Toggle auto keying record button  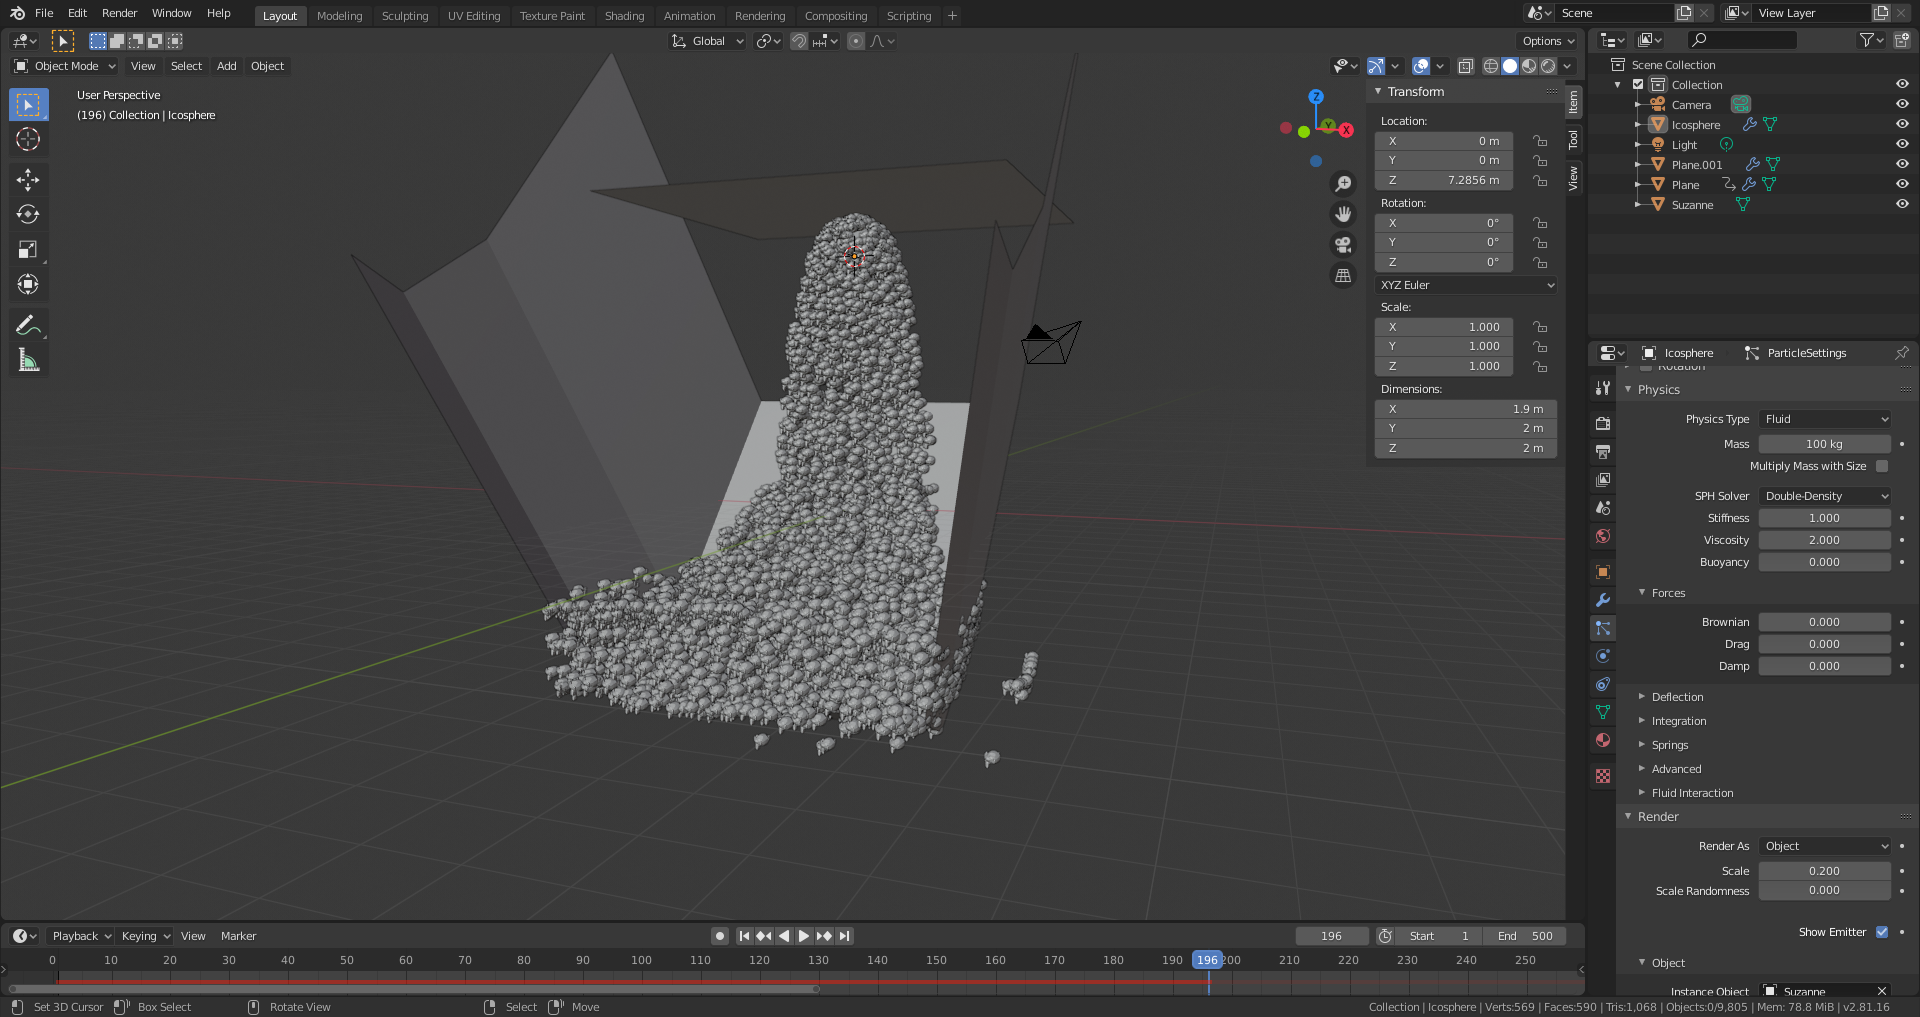click(x=719, y=936)
